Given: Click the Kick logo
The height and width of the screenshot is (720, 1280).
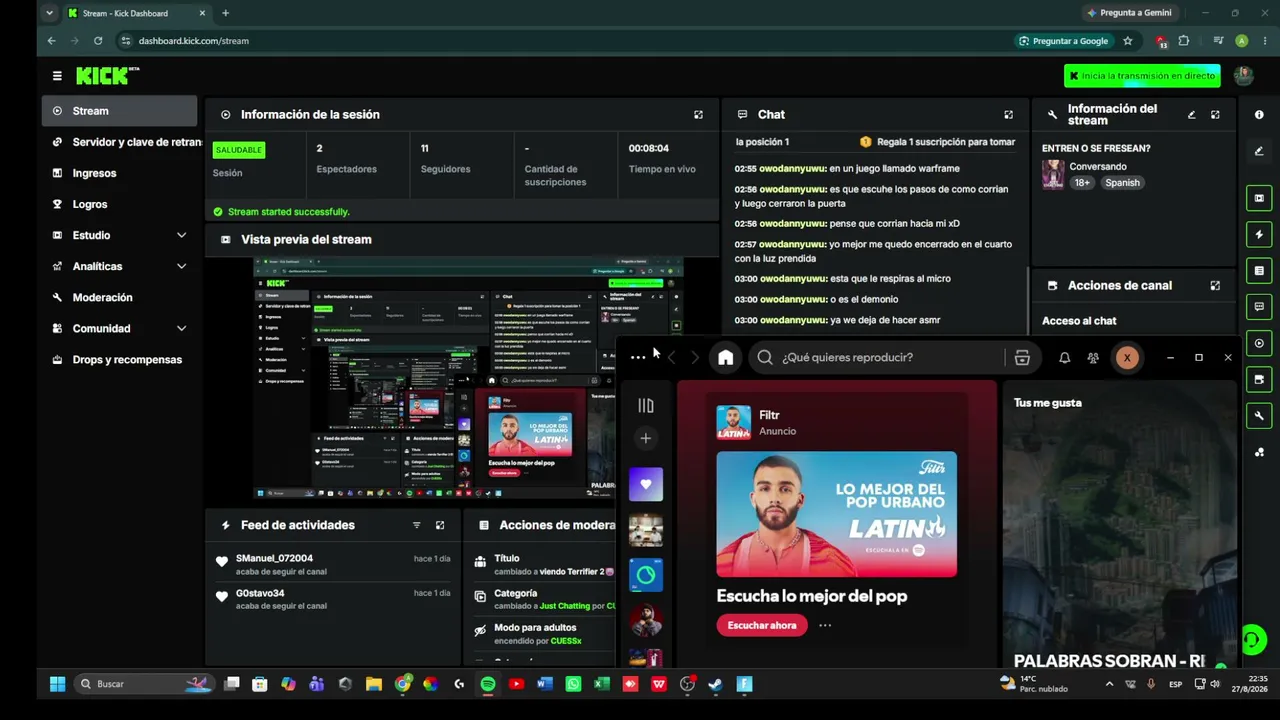Looking at the screenshot, I should [107, 76].
